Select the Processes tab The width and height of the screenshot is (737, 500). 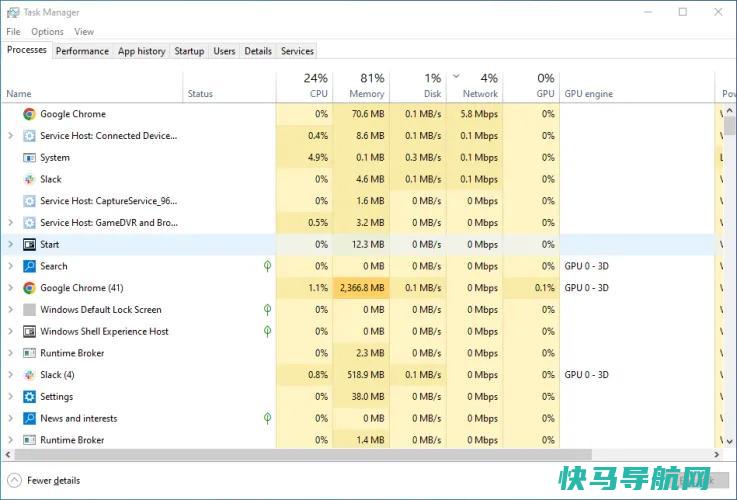(26, 50)
